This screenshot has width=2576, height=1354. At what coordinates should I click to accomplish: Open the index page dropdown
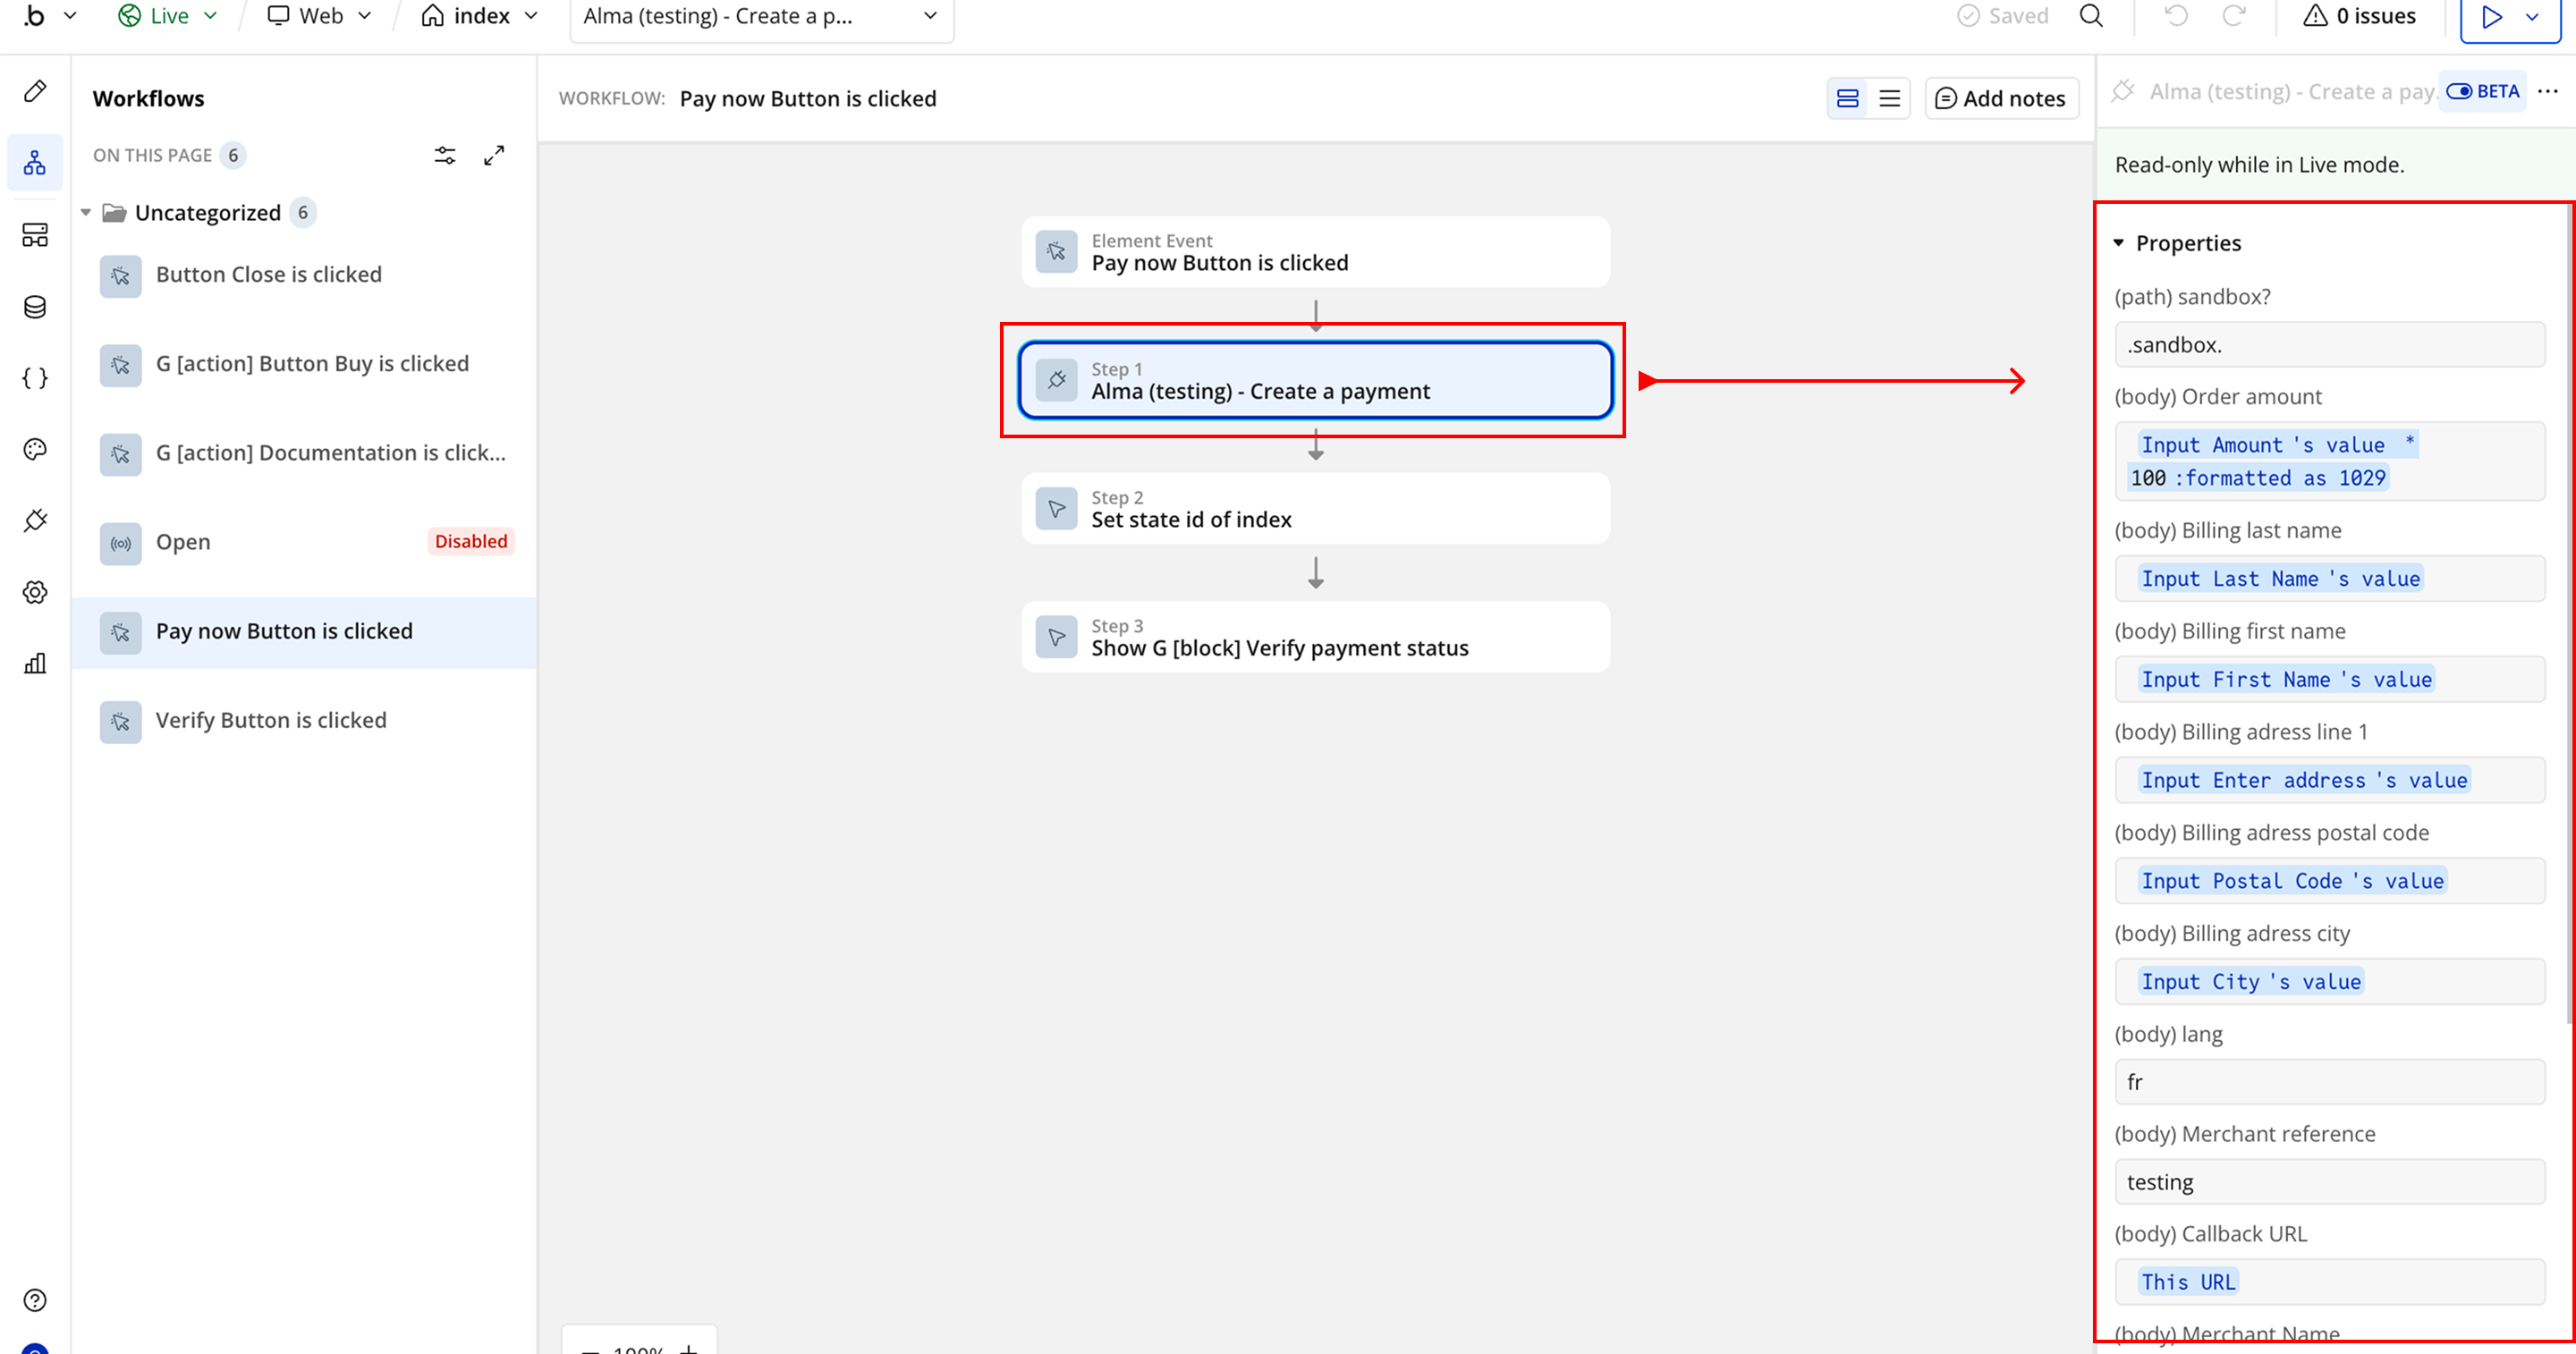[x=480, y=16]
